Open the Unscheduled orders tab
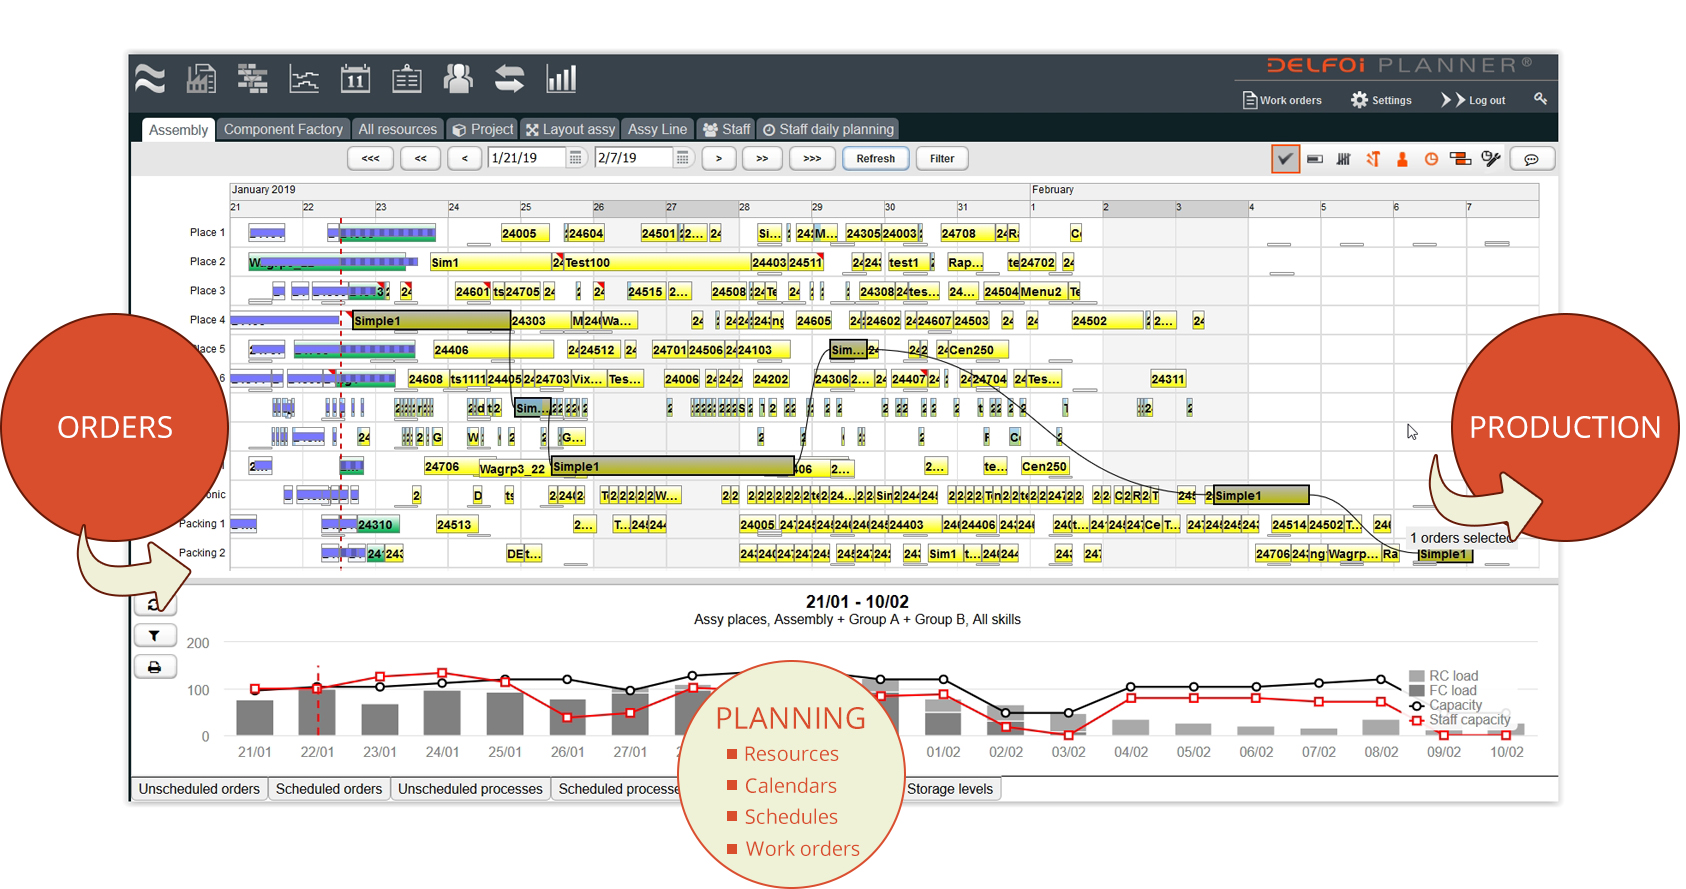This screenshot has width=1686, height=889. point(199,789)
